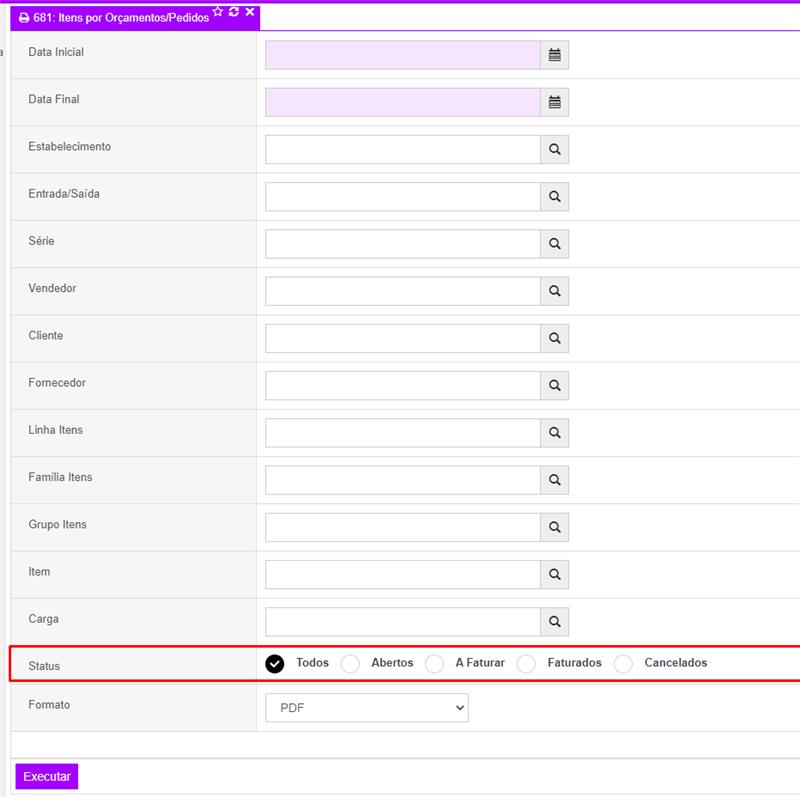Focus the Data Final date field
The image size is (800, 797).
click(x=403, y=102)
